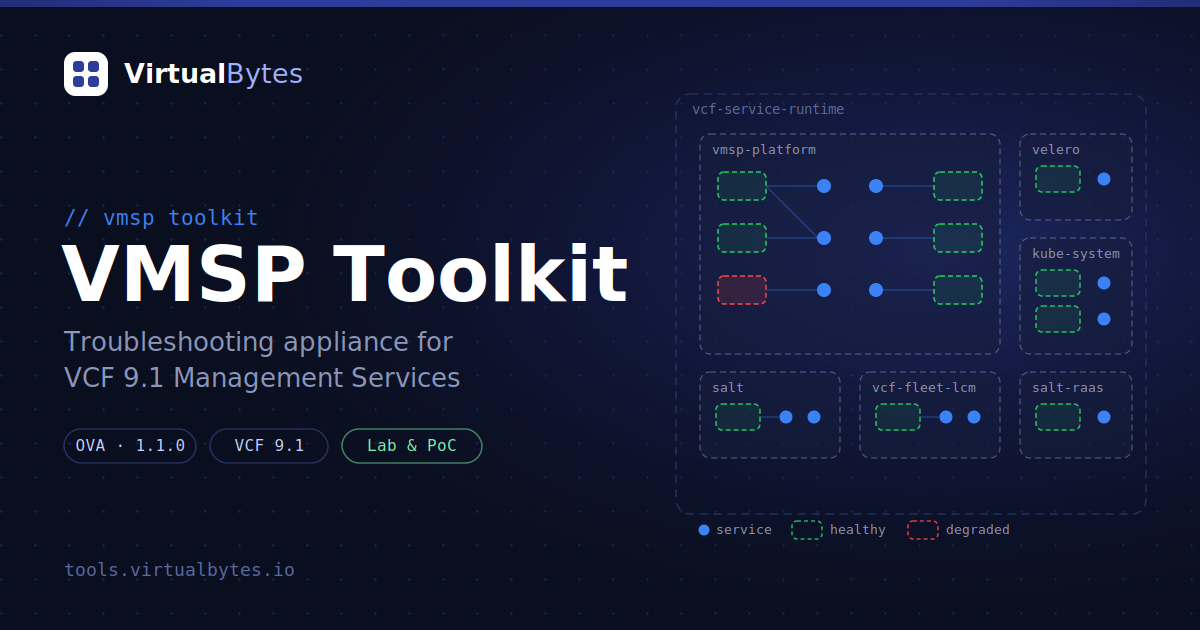Click the red degraded pod in vmsp-platform

coord(742,290)
